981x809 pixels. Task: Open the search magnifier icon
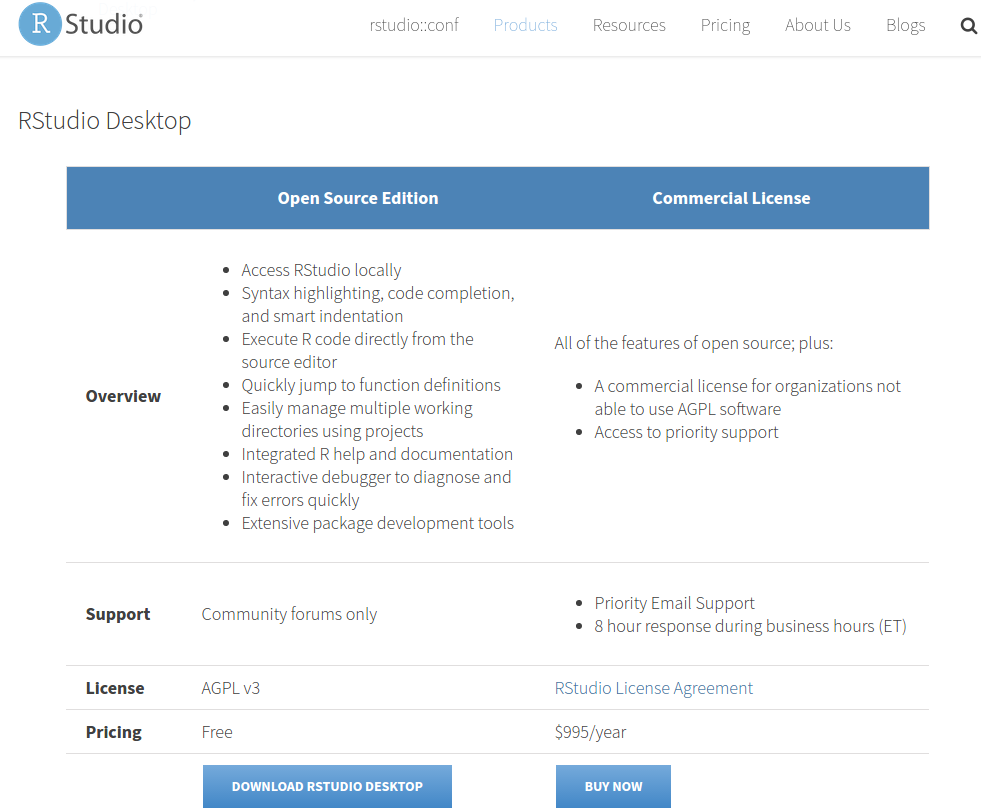tap(968, 26)
